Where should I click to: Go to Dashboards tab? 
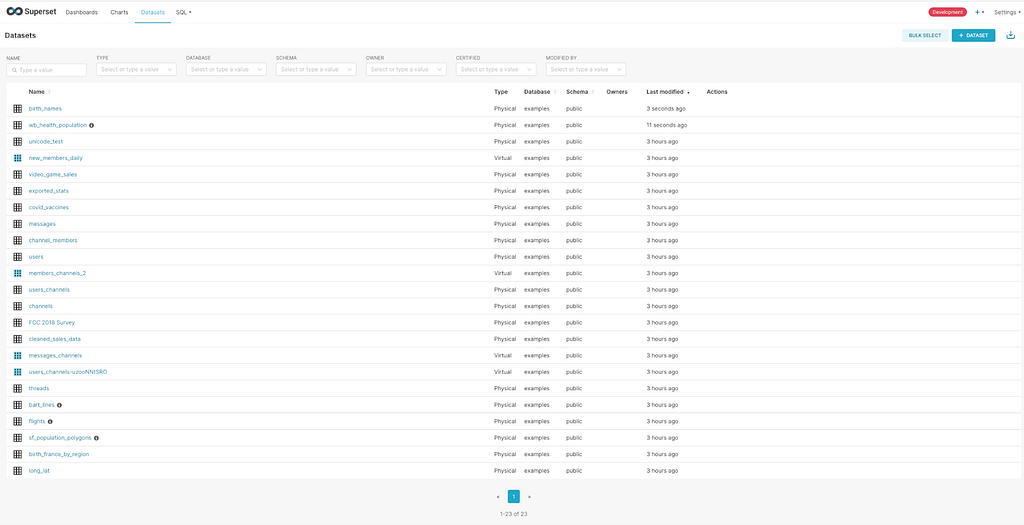82,12
